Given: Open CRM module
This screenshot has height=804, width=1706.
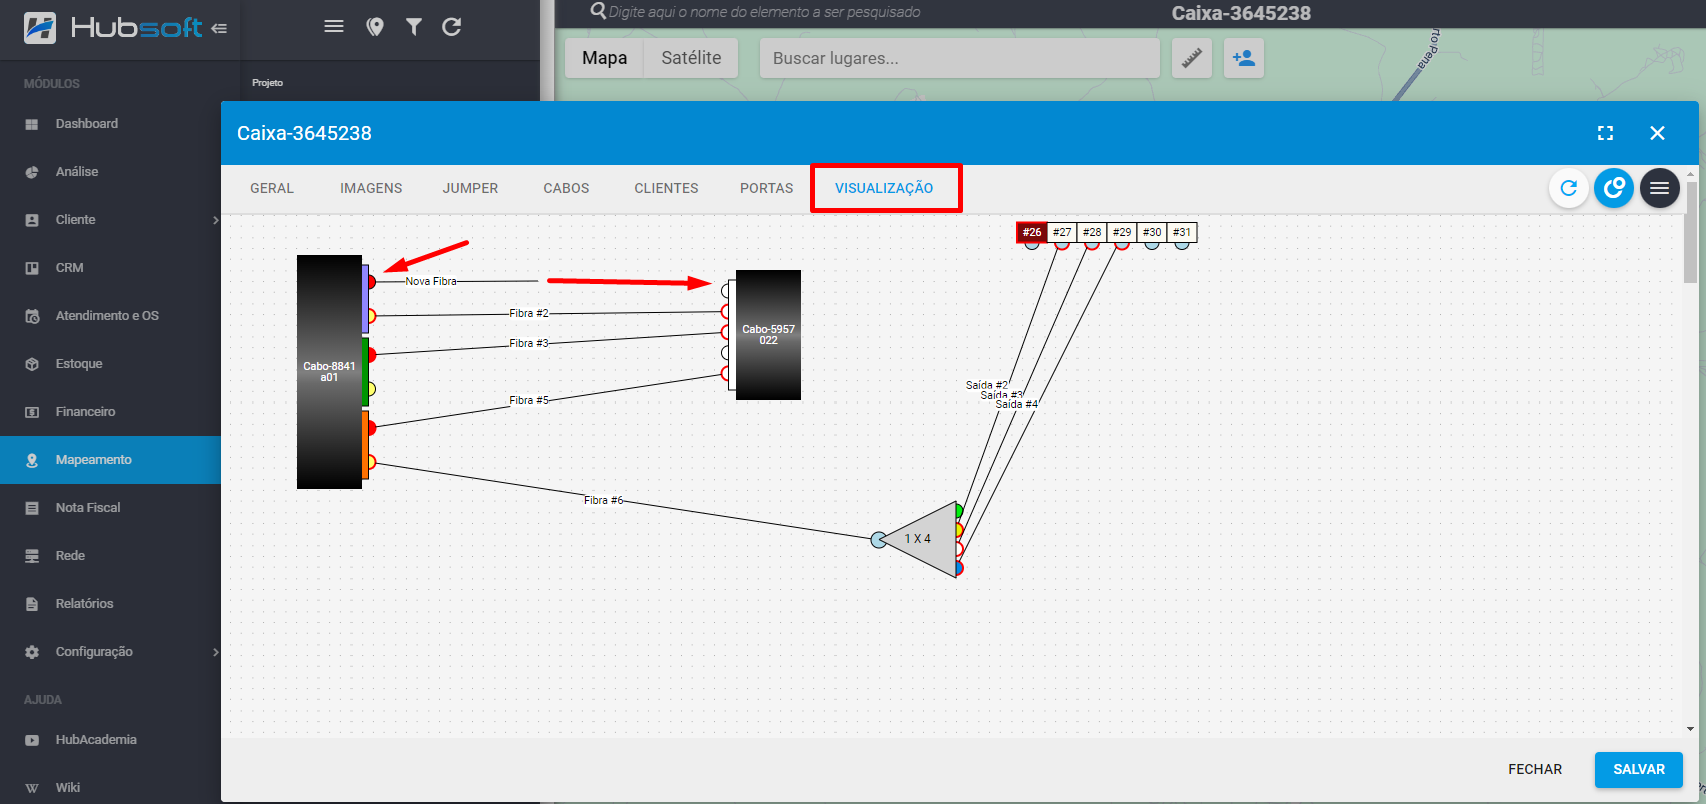Looking at the screenshot, I should pos(110,268).
